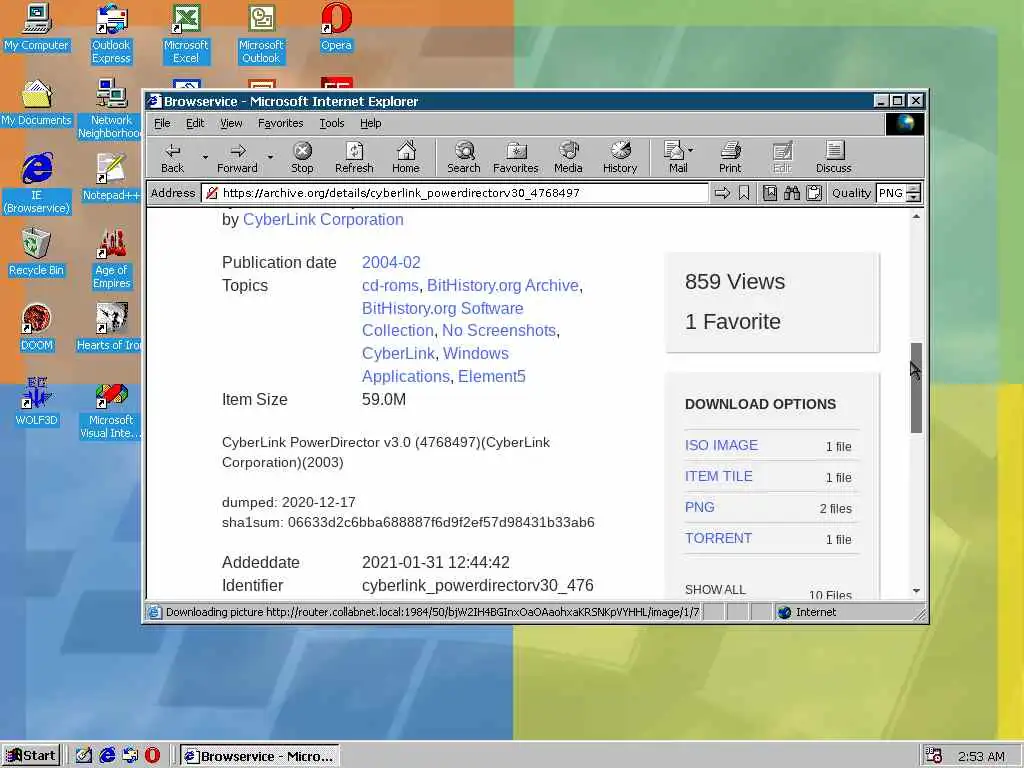Follow the CyberLink Corporation link
Screen dimensions: 1024x768
point(323,219)
